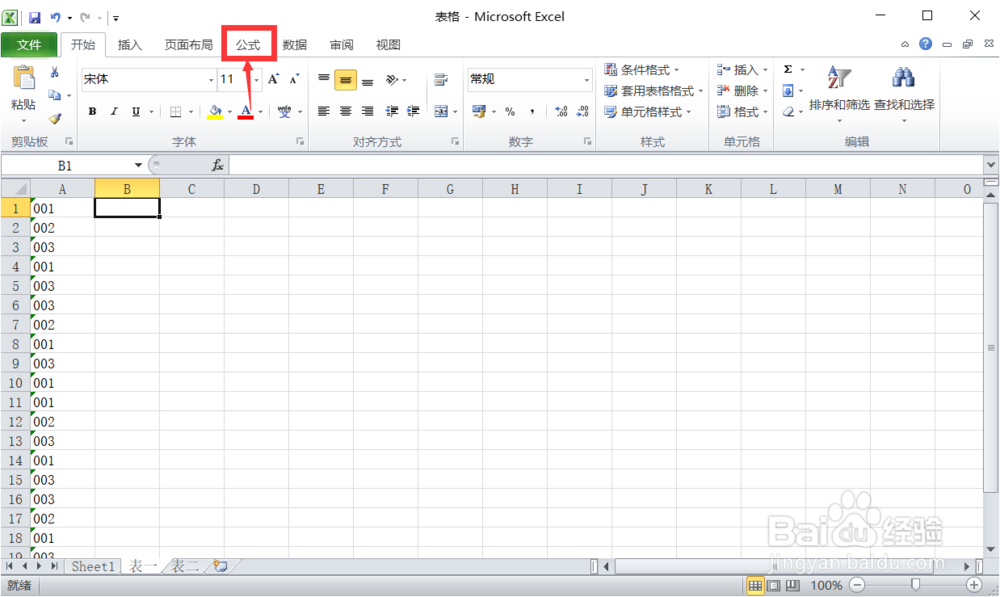The image size is (1000, 597).
Task: Undo the last action
Action: [55, 17]
